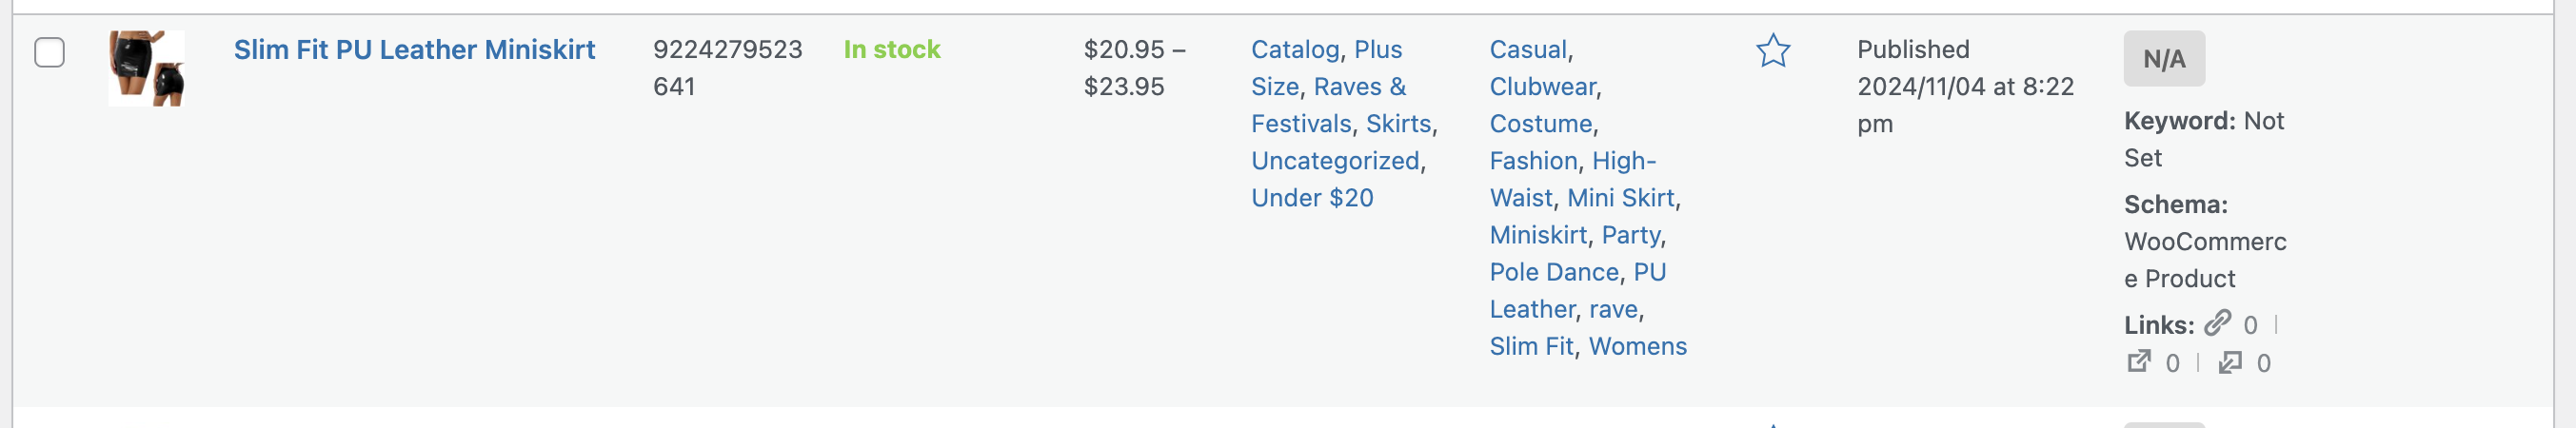The width and height of the screenshot is (2576, 428).
Task: Click the incoming links icon
Action: click(x=2229, y=361)
